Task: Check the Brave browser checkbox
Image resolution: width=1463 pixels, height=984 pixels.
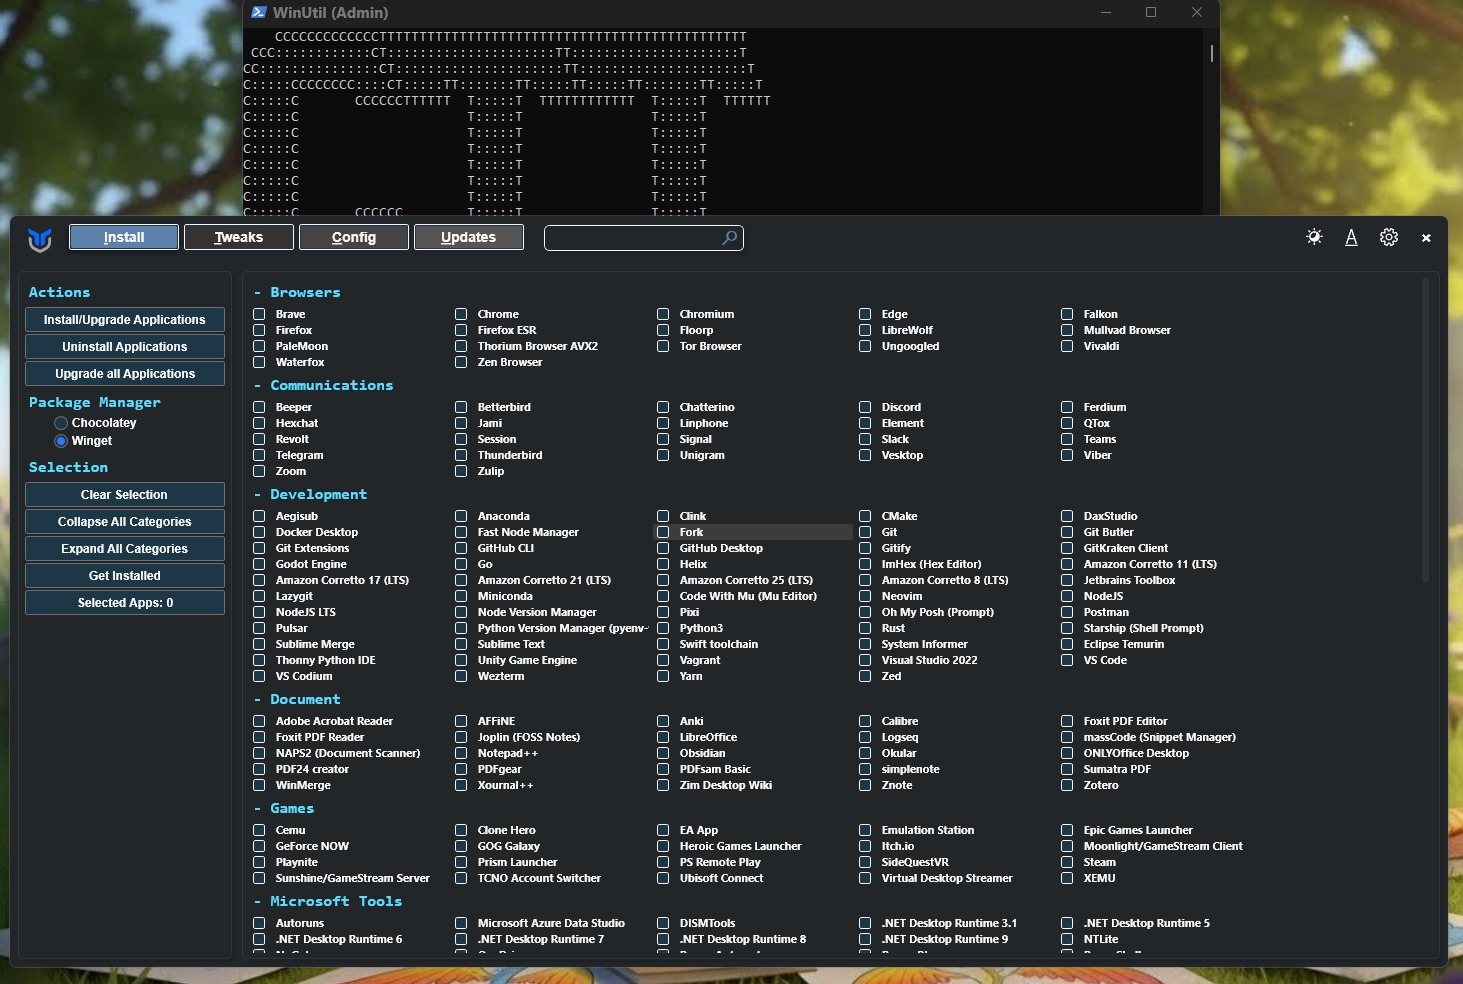Action: point(259,314)
